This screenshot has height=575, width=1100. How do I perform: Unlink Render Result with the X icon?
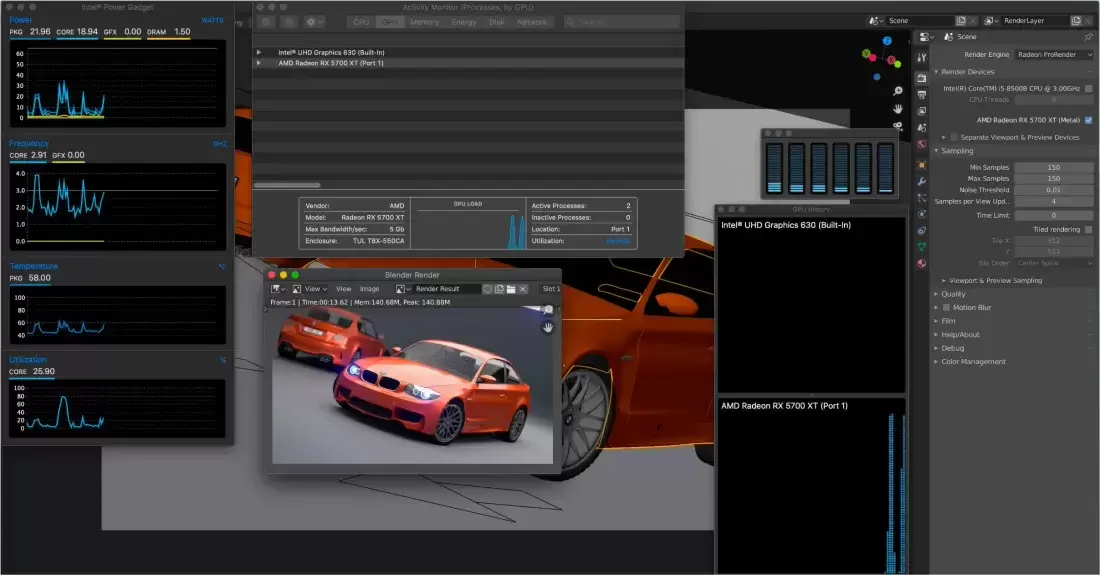[523, 289]
